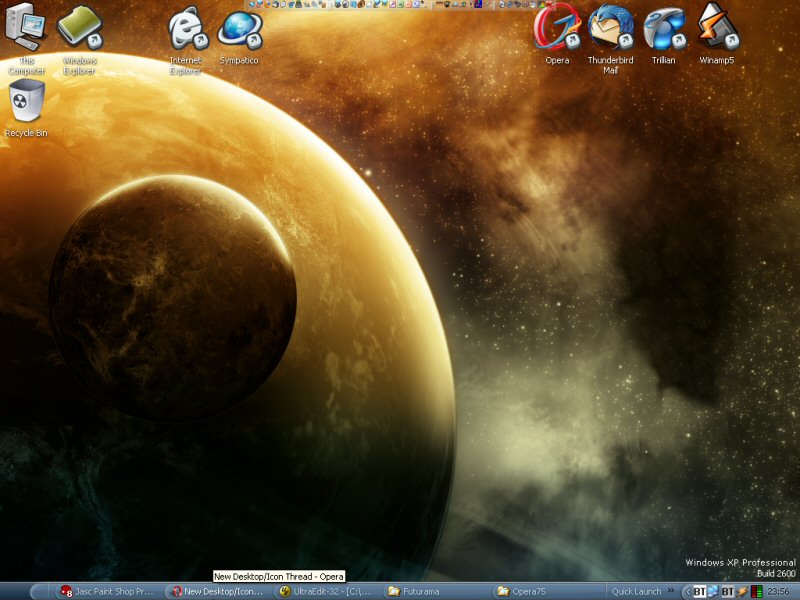The width and height of the screenshot is (800, 600).
Task: Click the Quick Launch toolbar label
Action: pos(636,591)
